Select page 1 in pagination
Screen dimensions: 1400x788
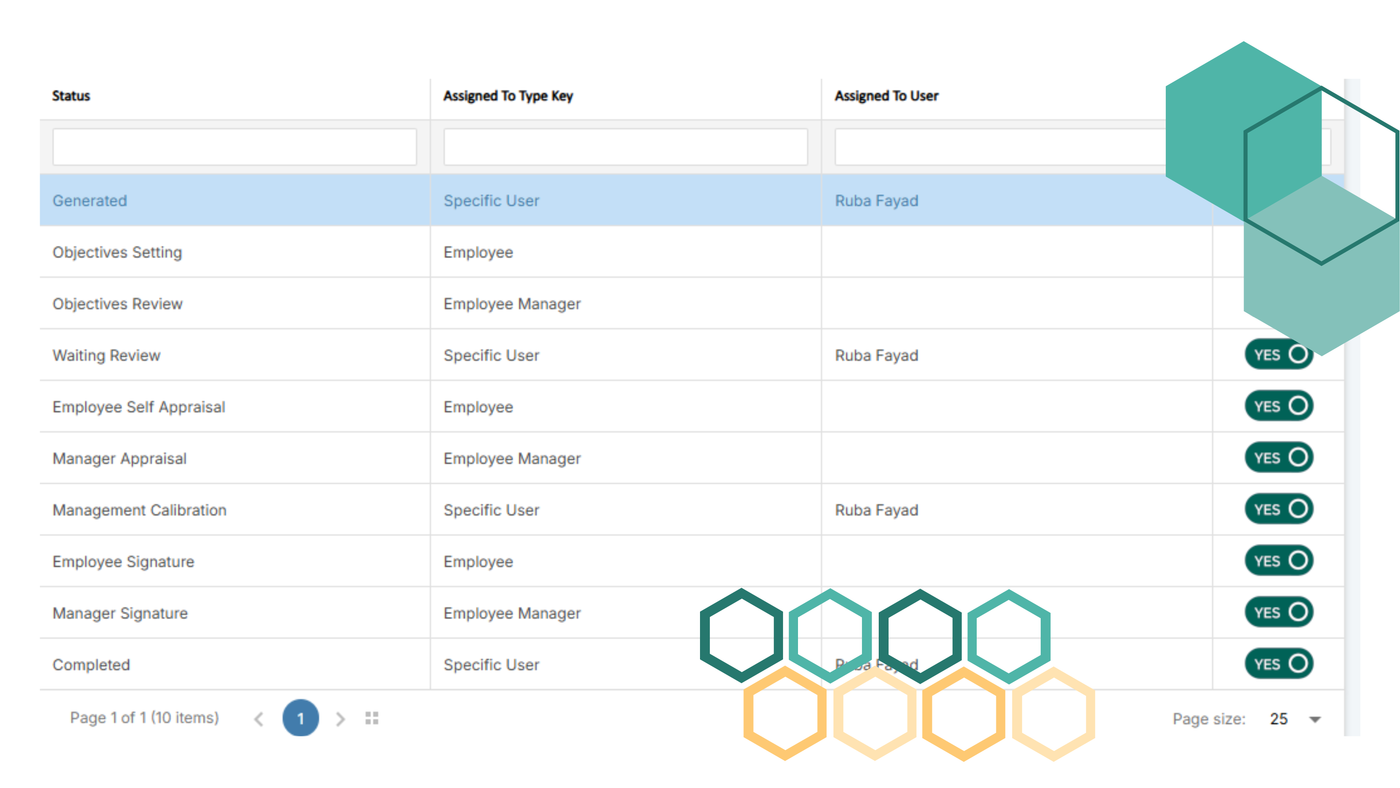click(x=300, y=718)
